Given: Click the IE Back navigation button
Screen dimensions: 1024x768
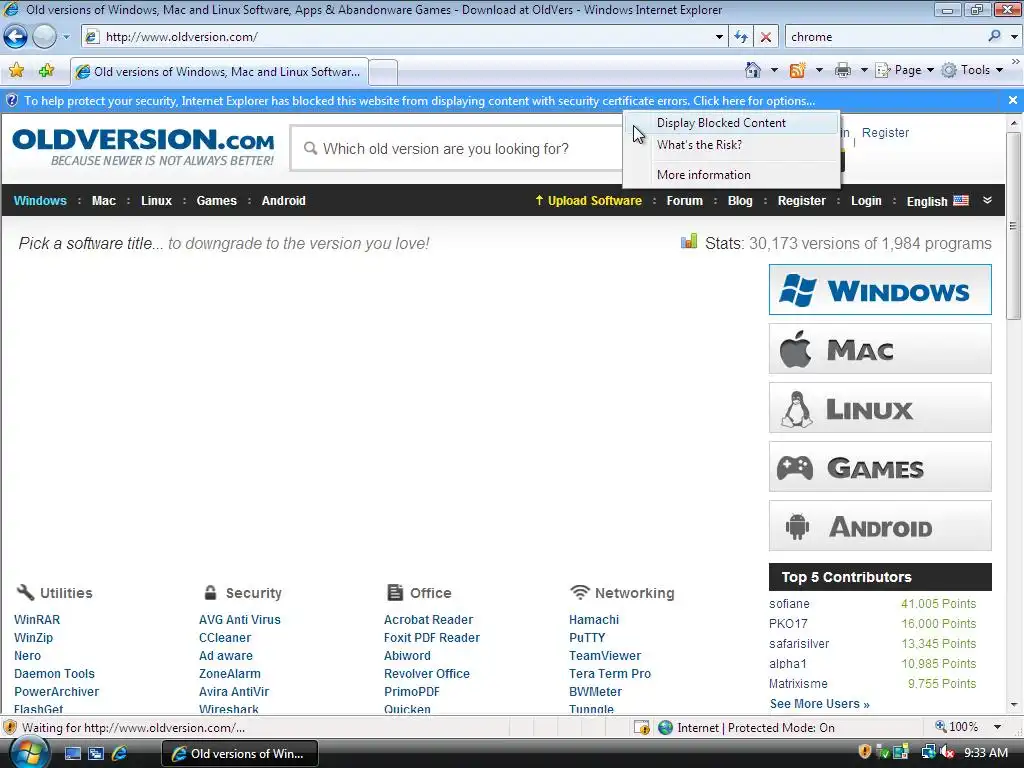Looking at the screenshot, I should click(x=16, y=37).
